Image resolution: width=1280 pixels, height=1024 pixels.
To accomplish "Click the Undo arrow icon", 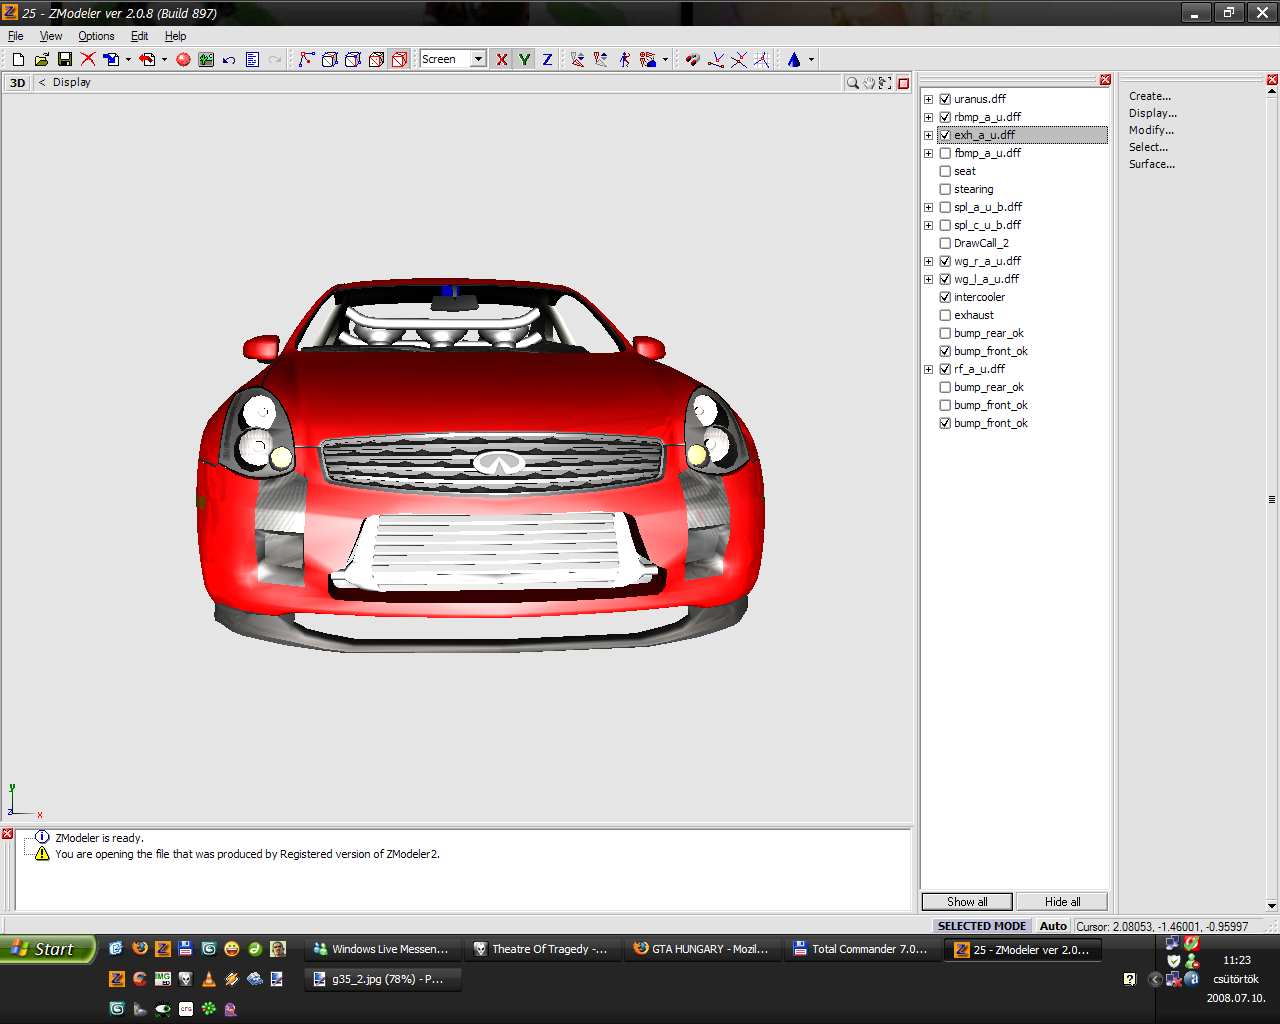I will (x=229, y=60).
